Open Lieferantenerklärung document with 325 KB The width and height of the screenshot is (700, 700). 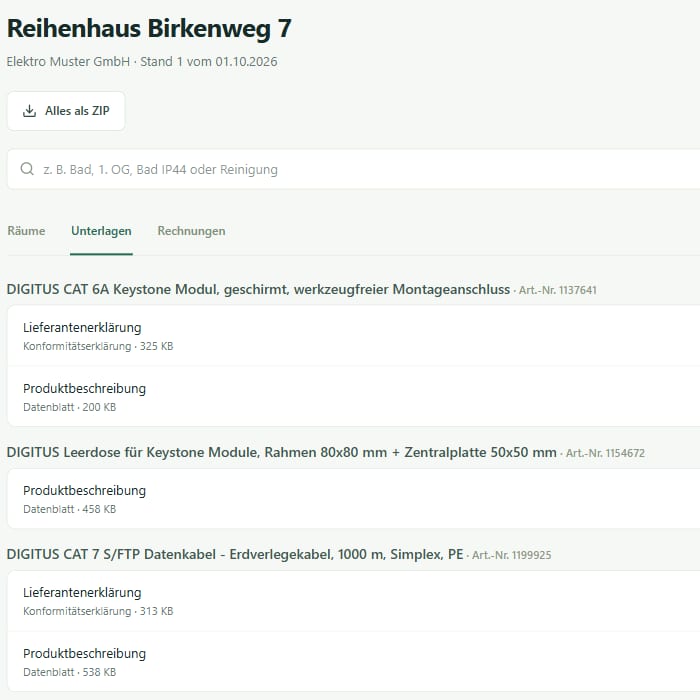pos(354,336)
